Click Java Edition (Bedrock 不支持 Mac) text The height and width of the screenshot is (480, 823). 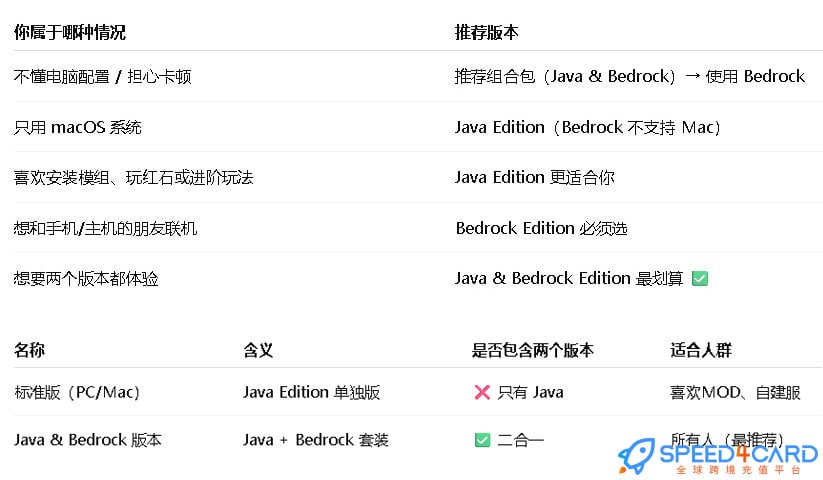(587, 127)
